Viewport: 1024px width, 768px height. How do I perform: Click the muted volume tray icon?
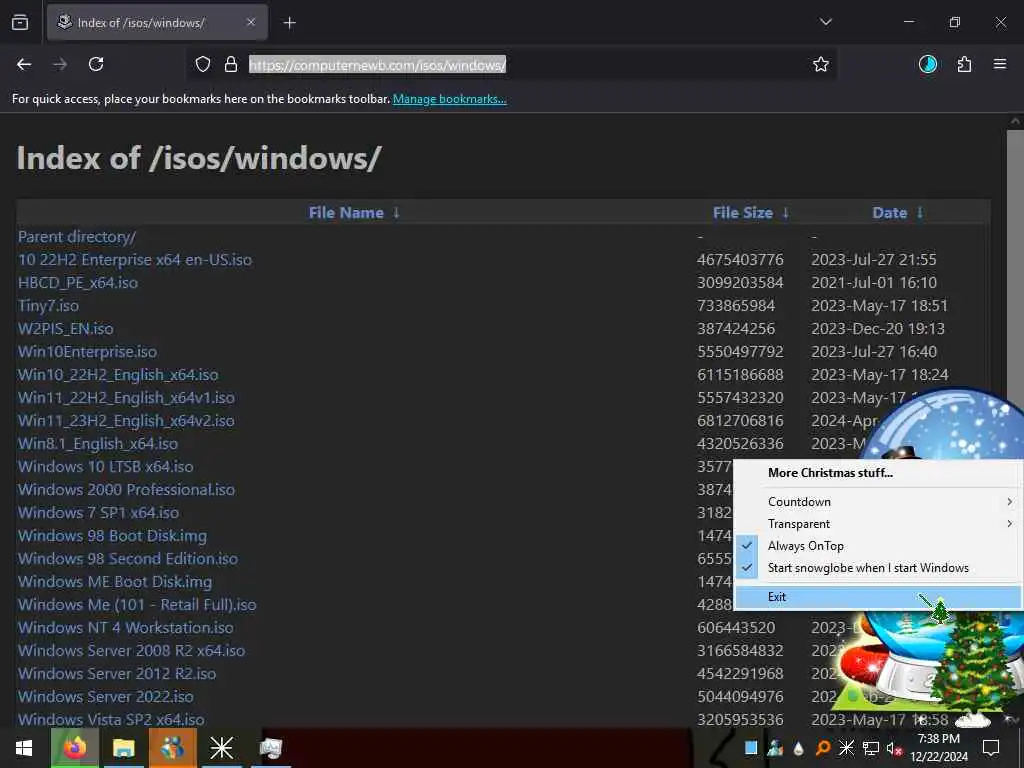pos(894,748)
